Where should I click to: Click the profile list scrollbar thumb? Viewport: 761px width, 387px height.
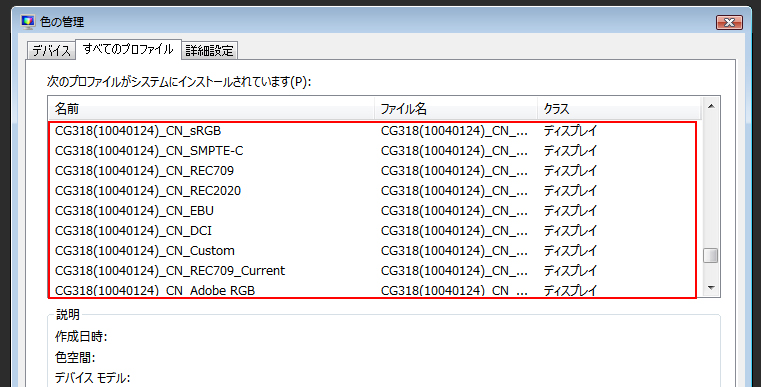click(x=711, y=255)
